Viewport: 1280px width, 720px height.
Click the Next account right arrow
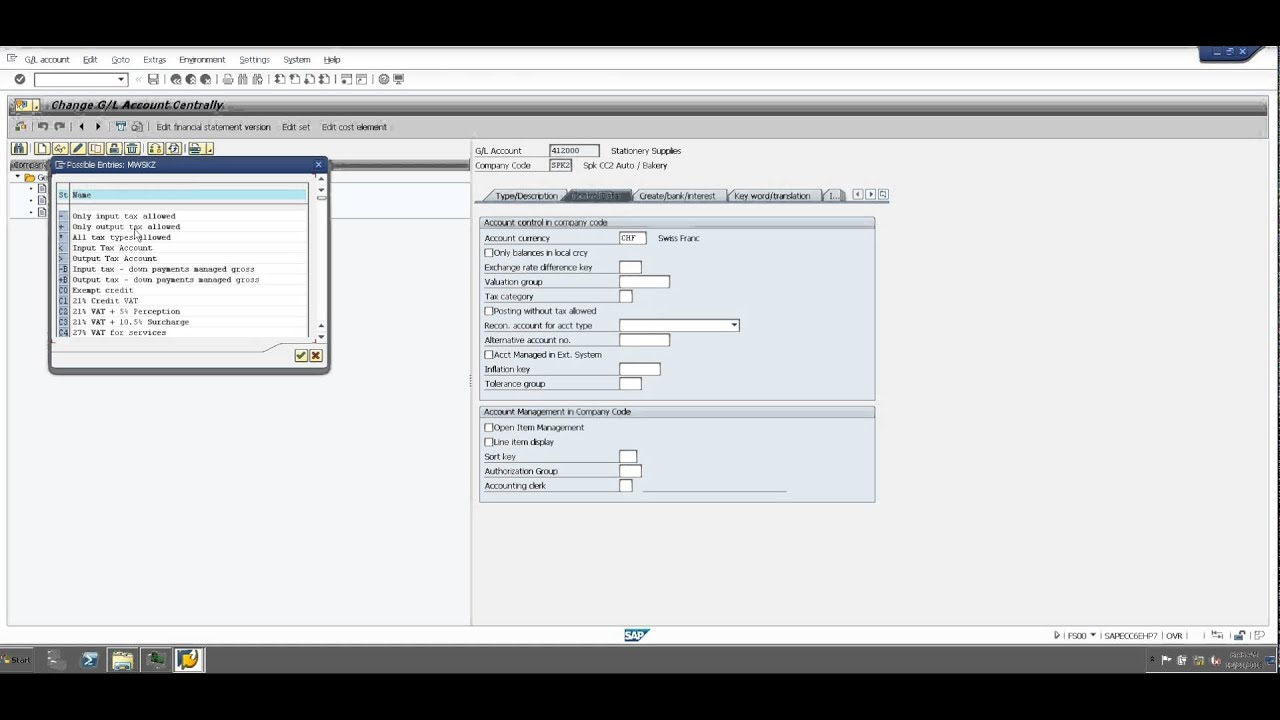coord(98,127)
